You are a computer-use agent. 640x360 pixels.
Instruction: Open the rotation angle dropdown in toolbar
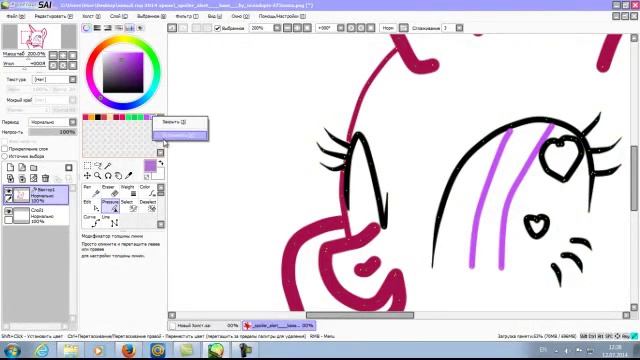(x=341, y=28)
